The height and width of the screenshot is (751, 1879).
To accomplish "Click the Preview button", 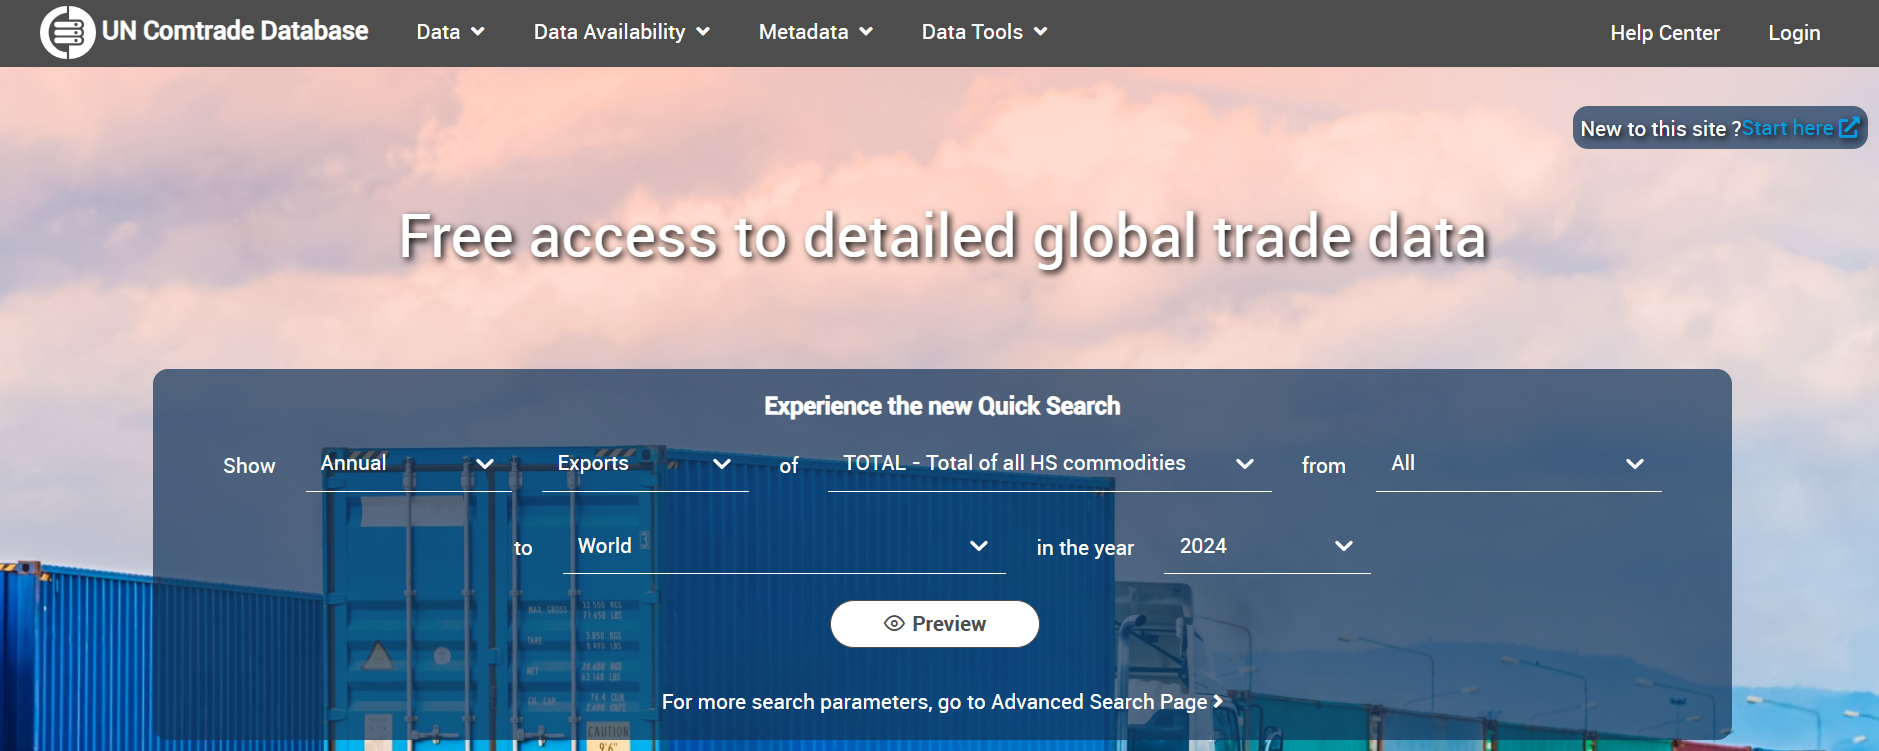I will (x=935, y=624).
